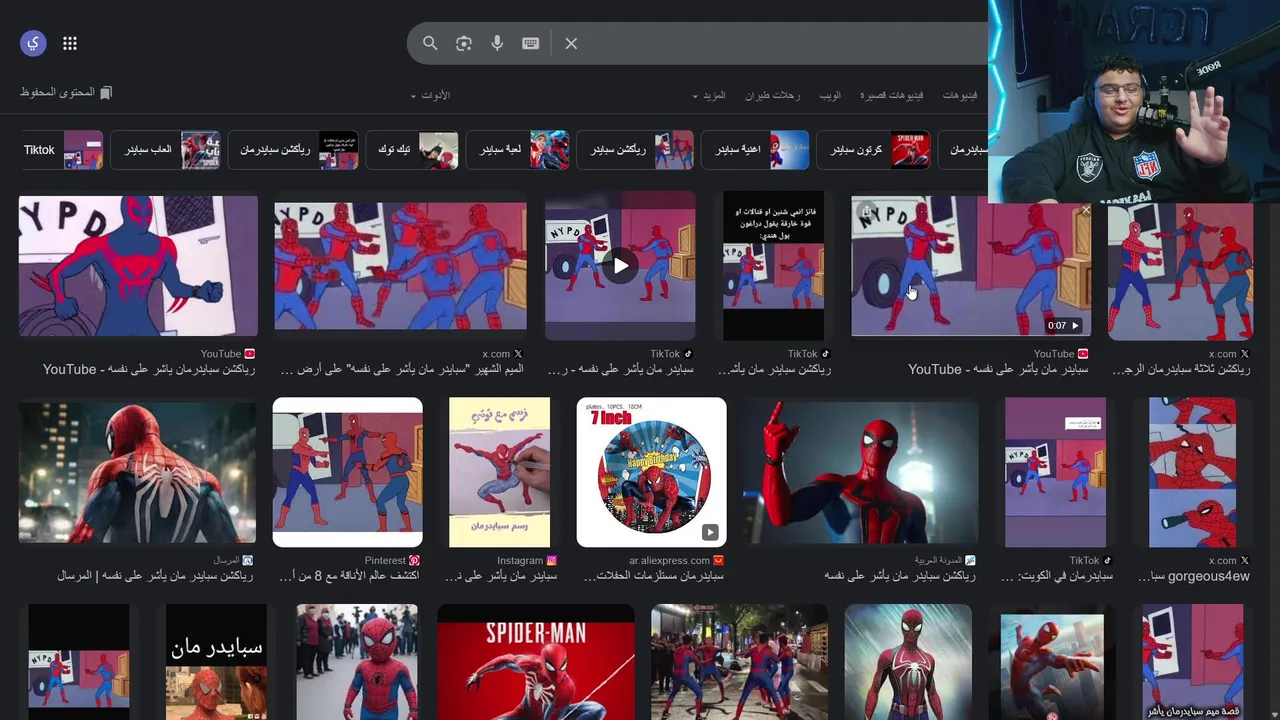Open the black TikTok thumbnail with Arabic caption

[774, 266]
